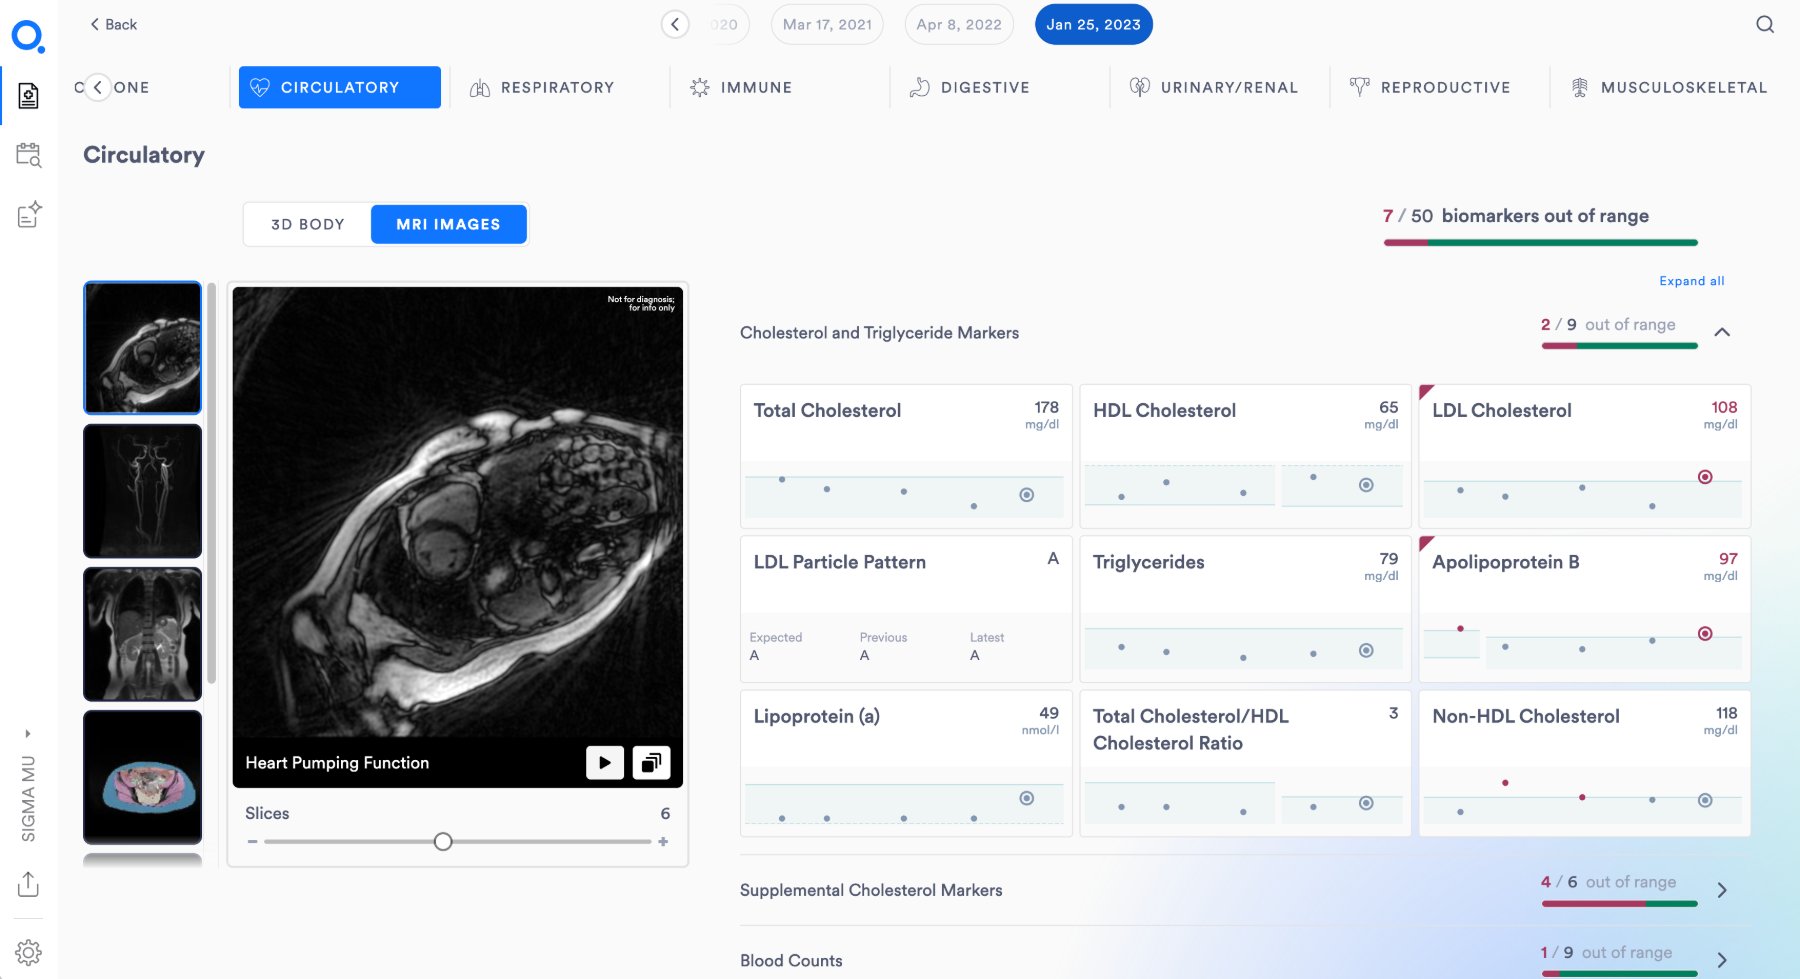
Task: Open the calendar search sidebar icon
Action: click(28, 155)
